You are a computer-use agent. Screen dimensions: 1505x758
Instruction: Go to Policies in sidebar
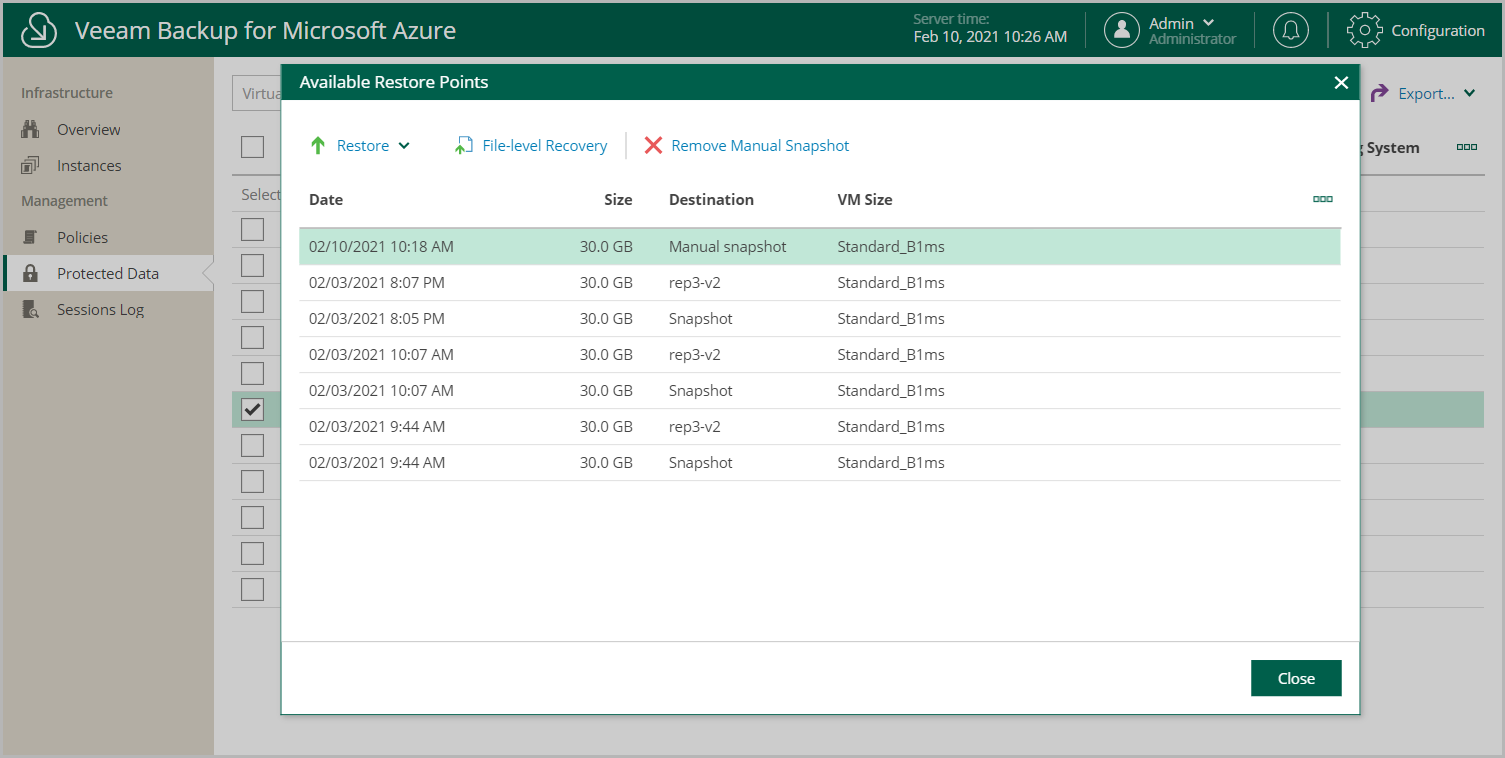82,237
